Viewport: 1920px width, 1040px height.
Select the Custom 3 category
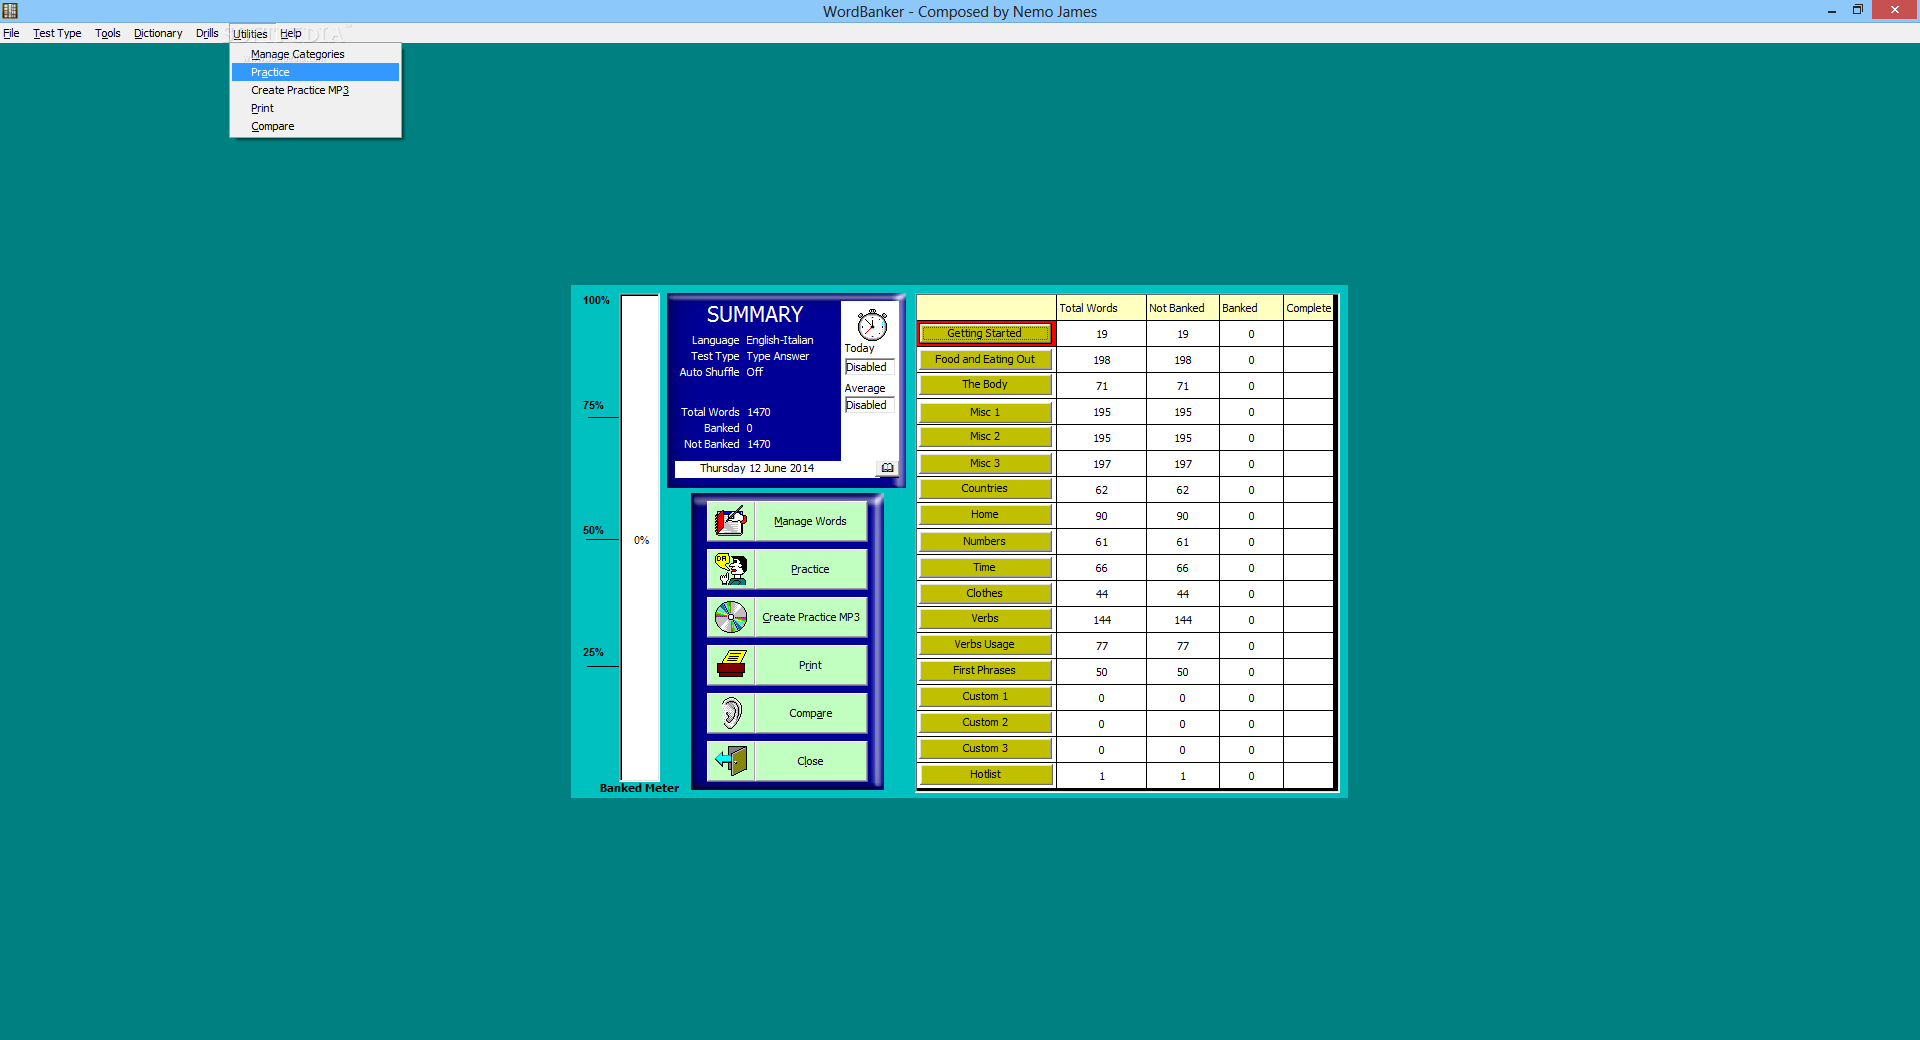(985, 749)
